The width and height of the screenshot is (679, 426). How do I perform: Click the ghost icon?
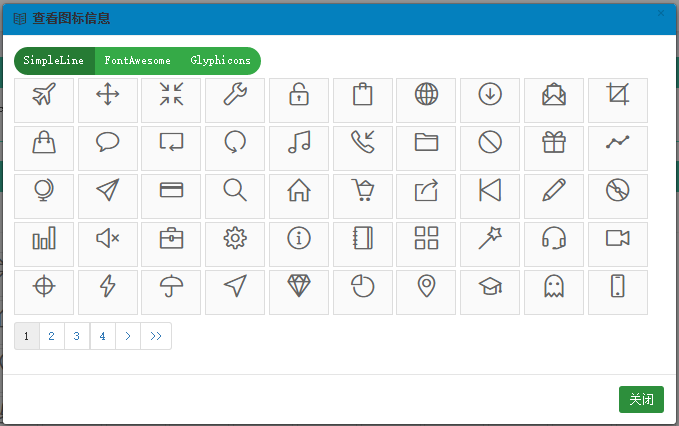click(x=554, y=287)
